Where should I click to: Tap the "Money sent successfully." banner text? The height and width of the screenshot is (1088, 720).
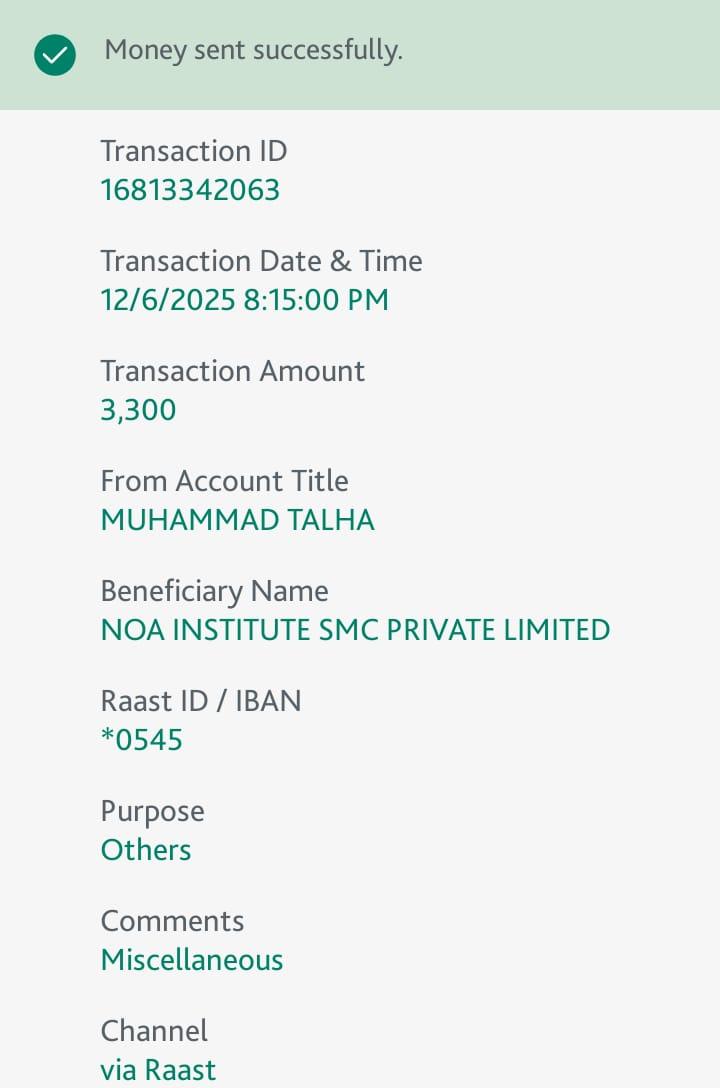253,50
